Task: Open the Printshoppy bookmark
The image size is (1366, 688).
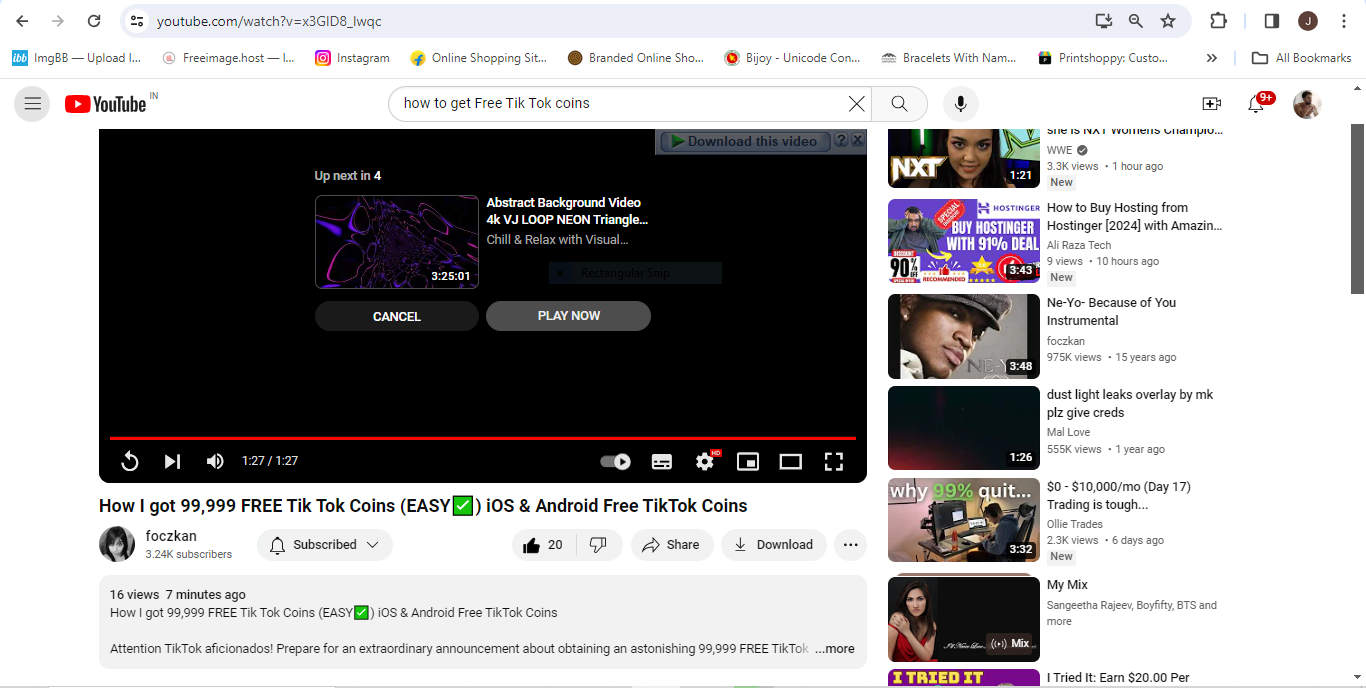Action: click(1103, 58)
